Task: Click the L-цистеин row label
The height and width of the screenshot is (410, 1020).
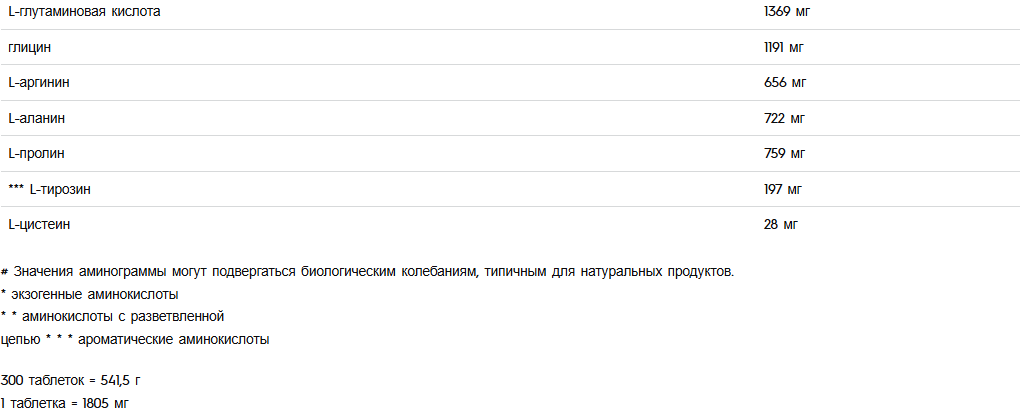Action: point(39,225)
